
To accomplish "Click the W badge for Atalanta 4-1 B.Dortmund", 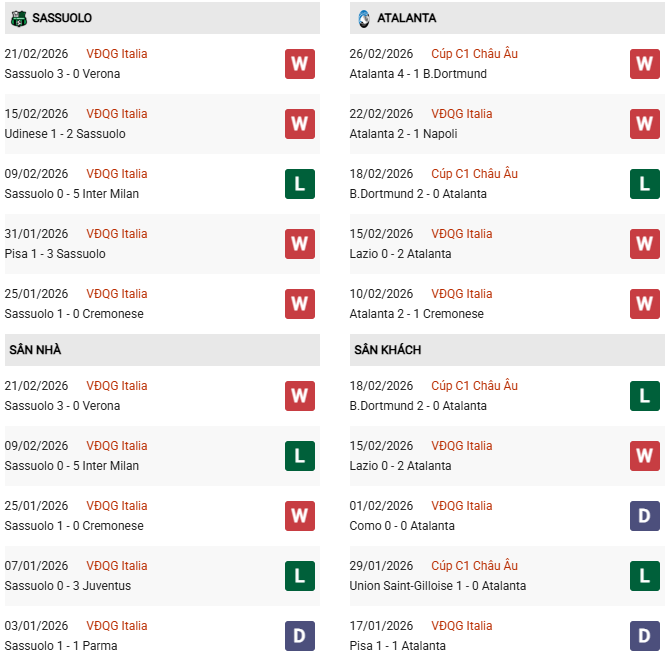I will coord(645,64).
